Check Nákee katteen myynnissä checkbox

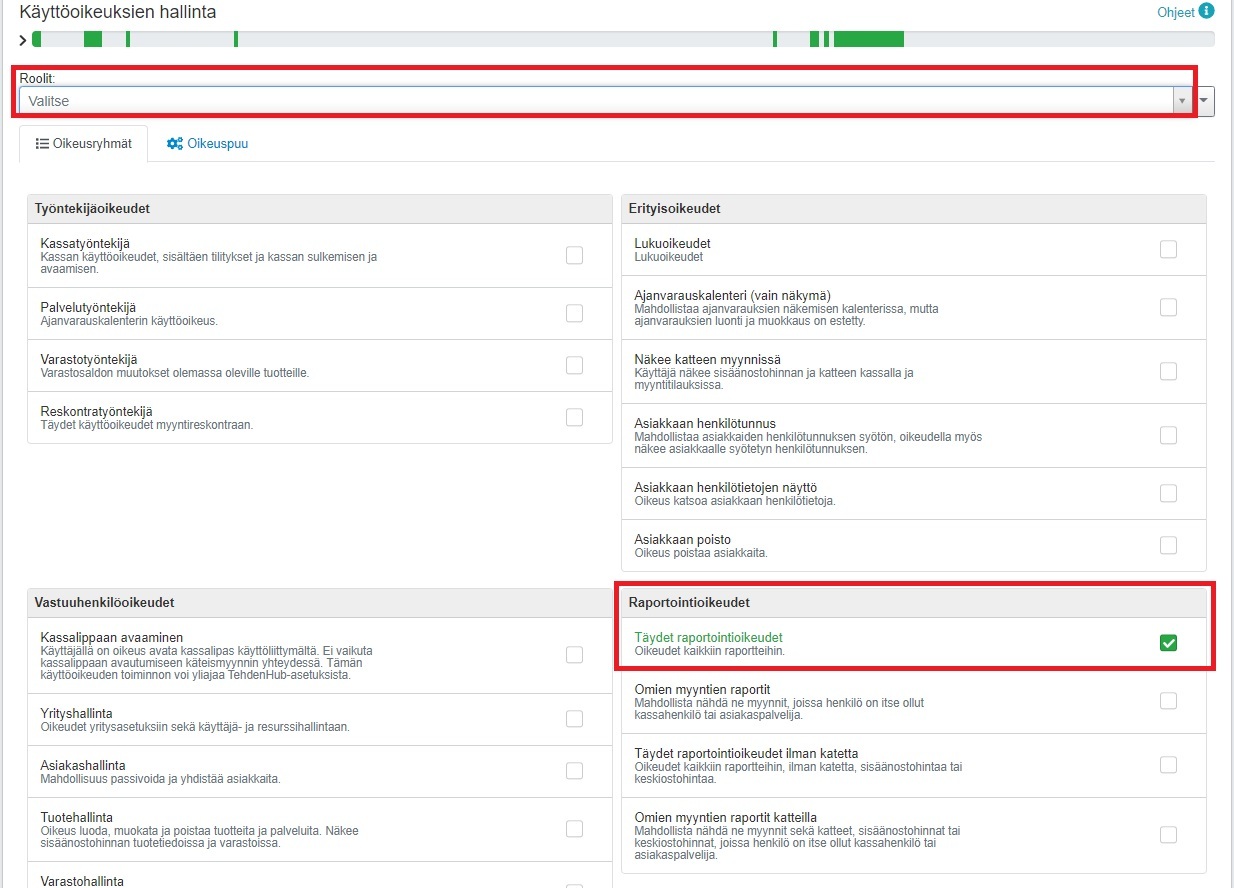tap(1168, 371)
